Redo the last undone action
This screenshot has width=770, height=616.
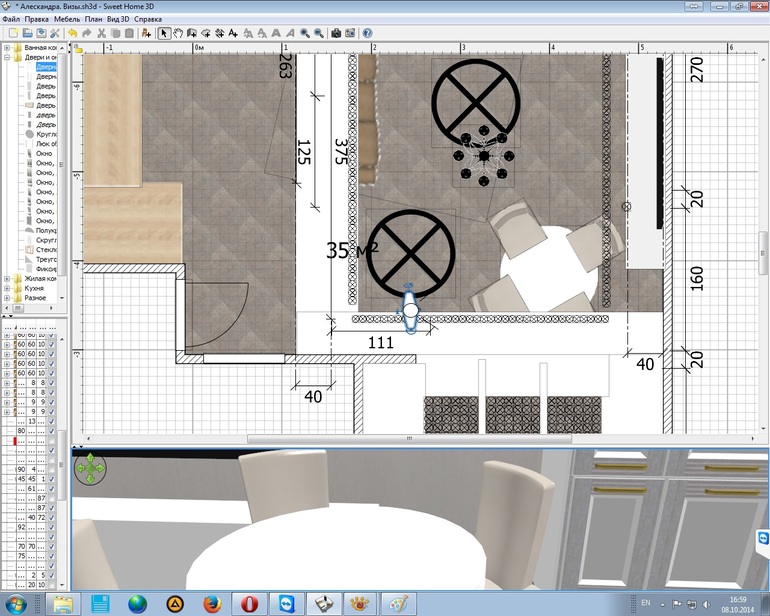tap(87, 33)
